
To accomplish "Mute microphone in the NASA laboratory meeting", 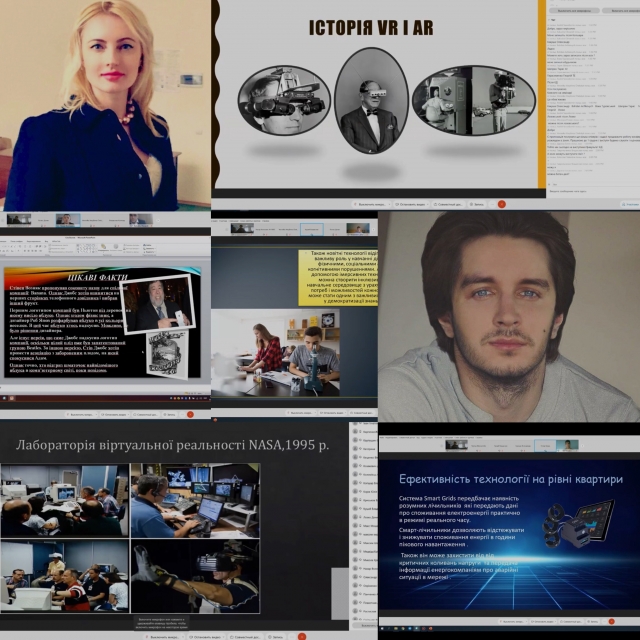I will pos(162,637).
